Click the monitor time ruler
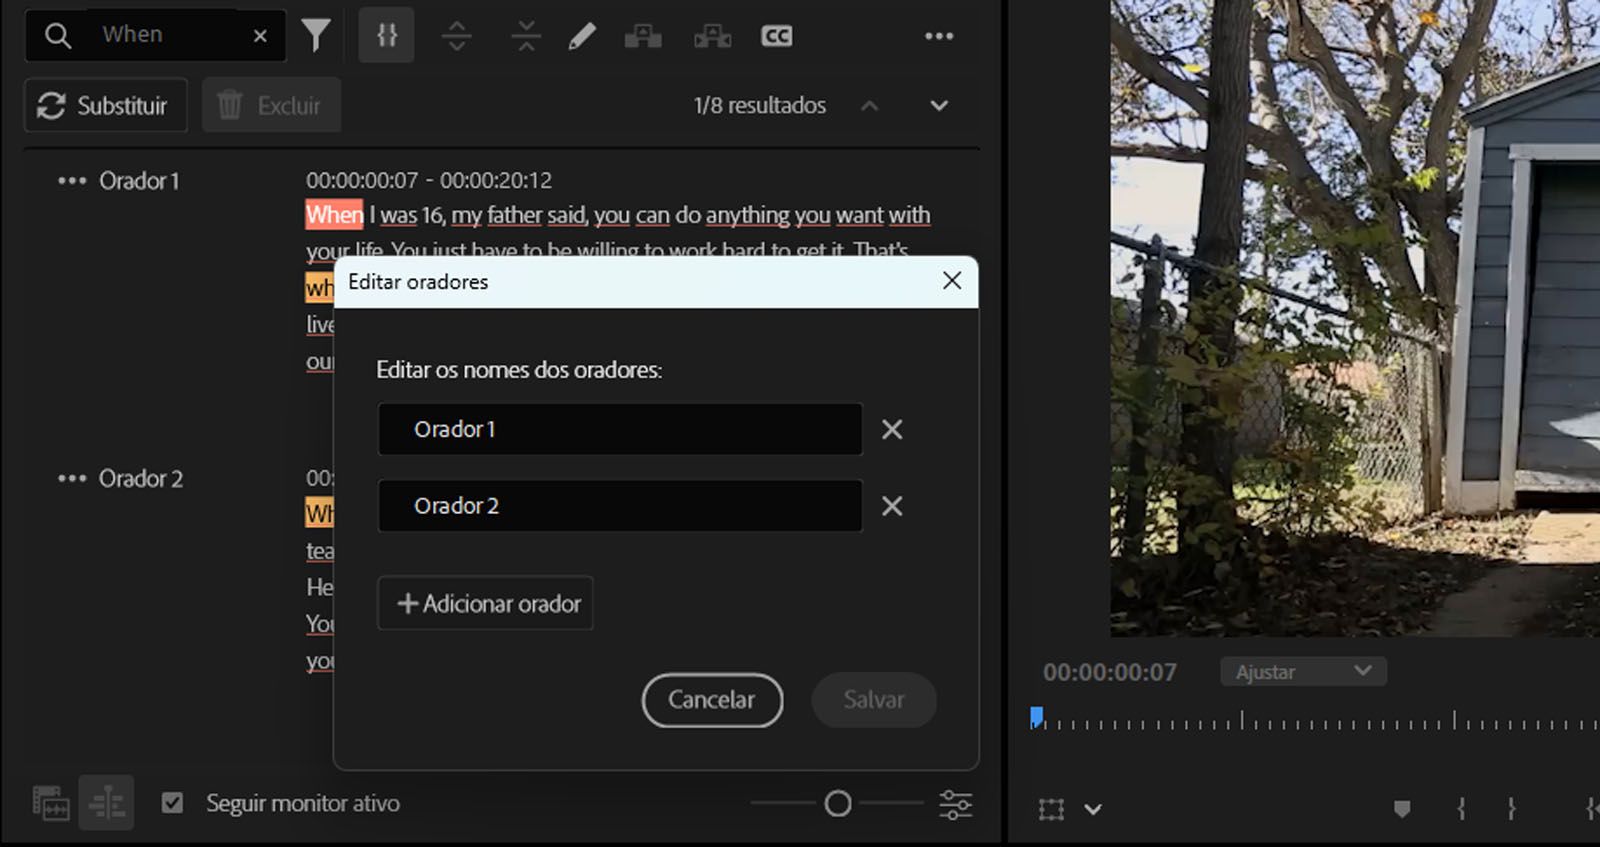The width and height of the screenshot is (1600, 847). pos(1315,720)
